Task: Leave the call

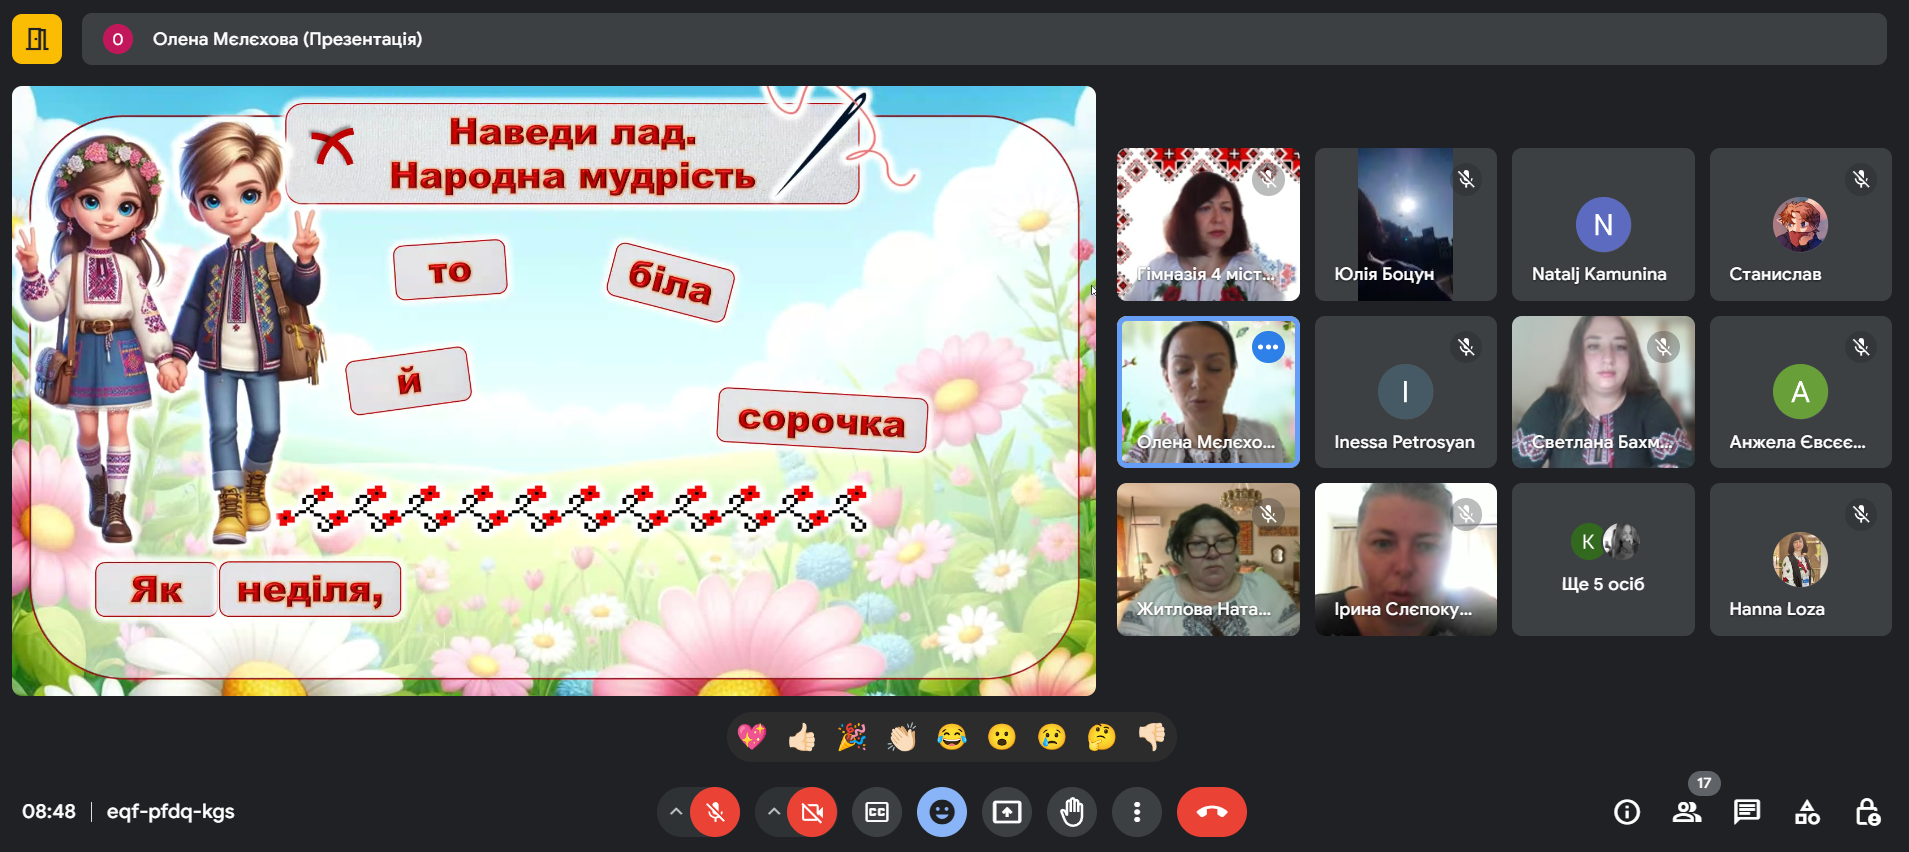Action: coord(1211,812)
